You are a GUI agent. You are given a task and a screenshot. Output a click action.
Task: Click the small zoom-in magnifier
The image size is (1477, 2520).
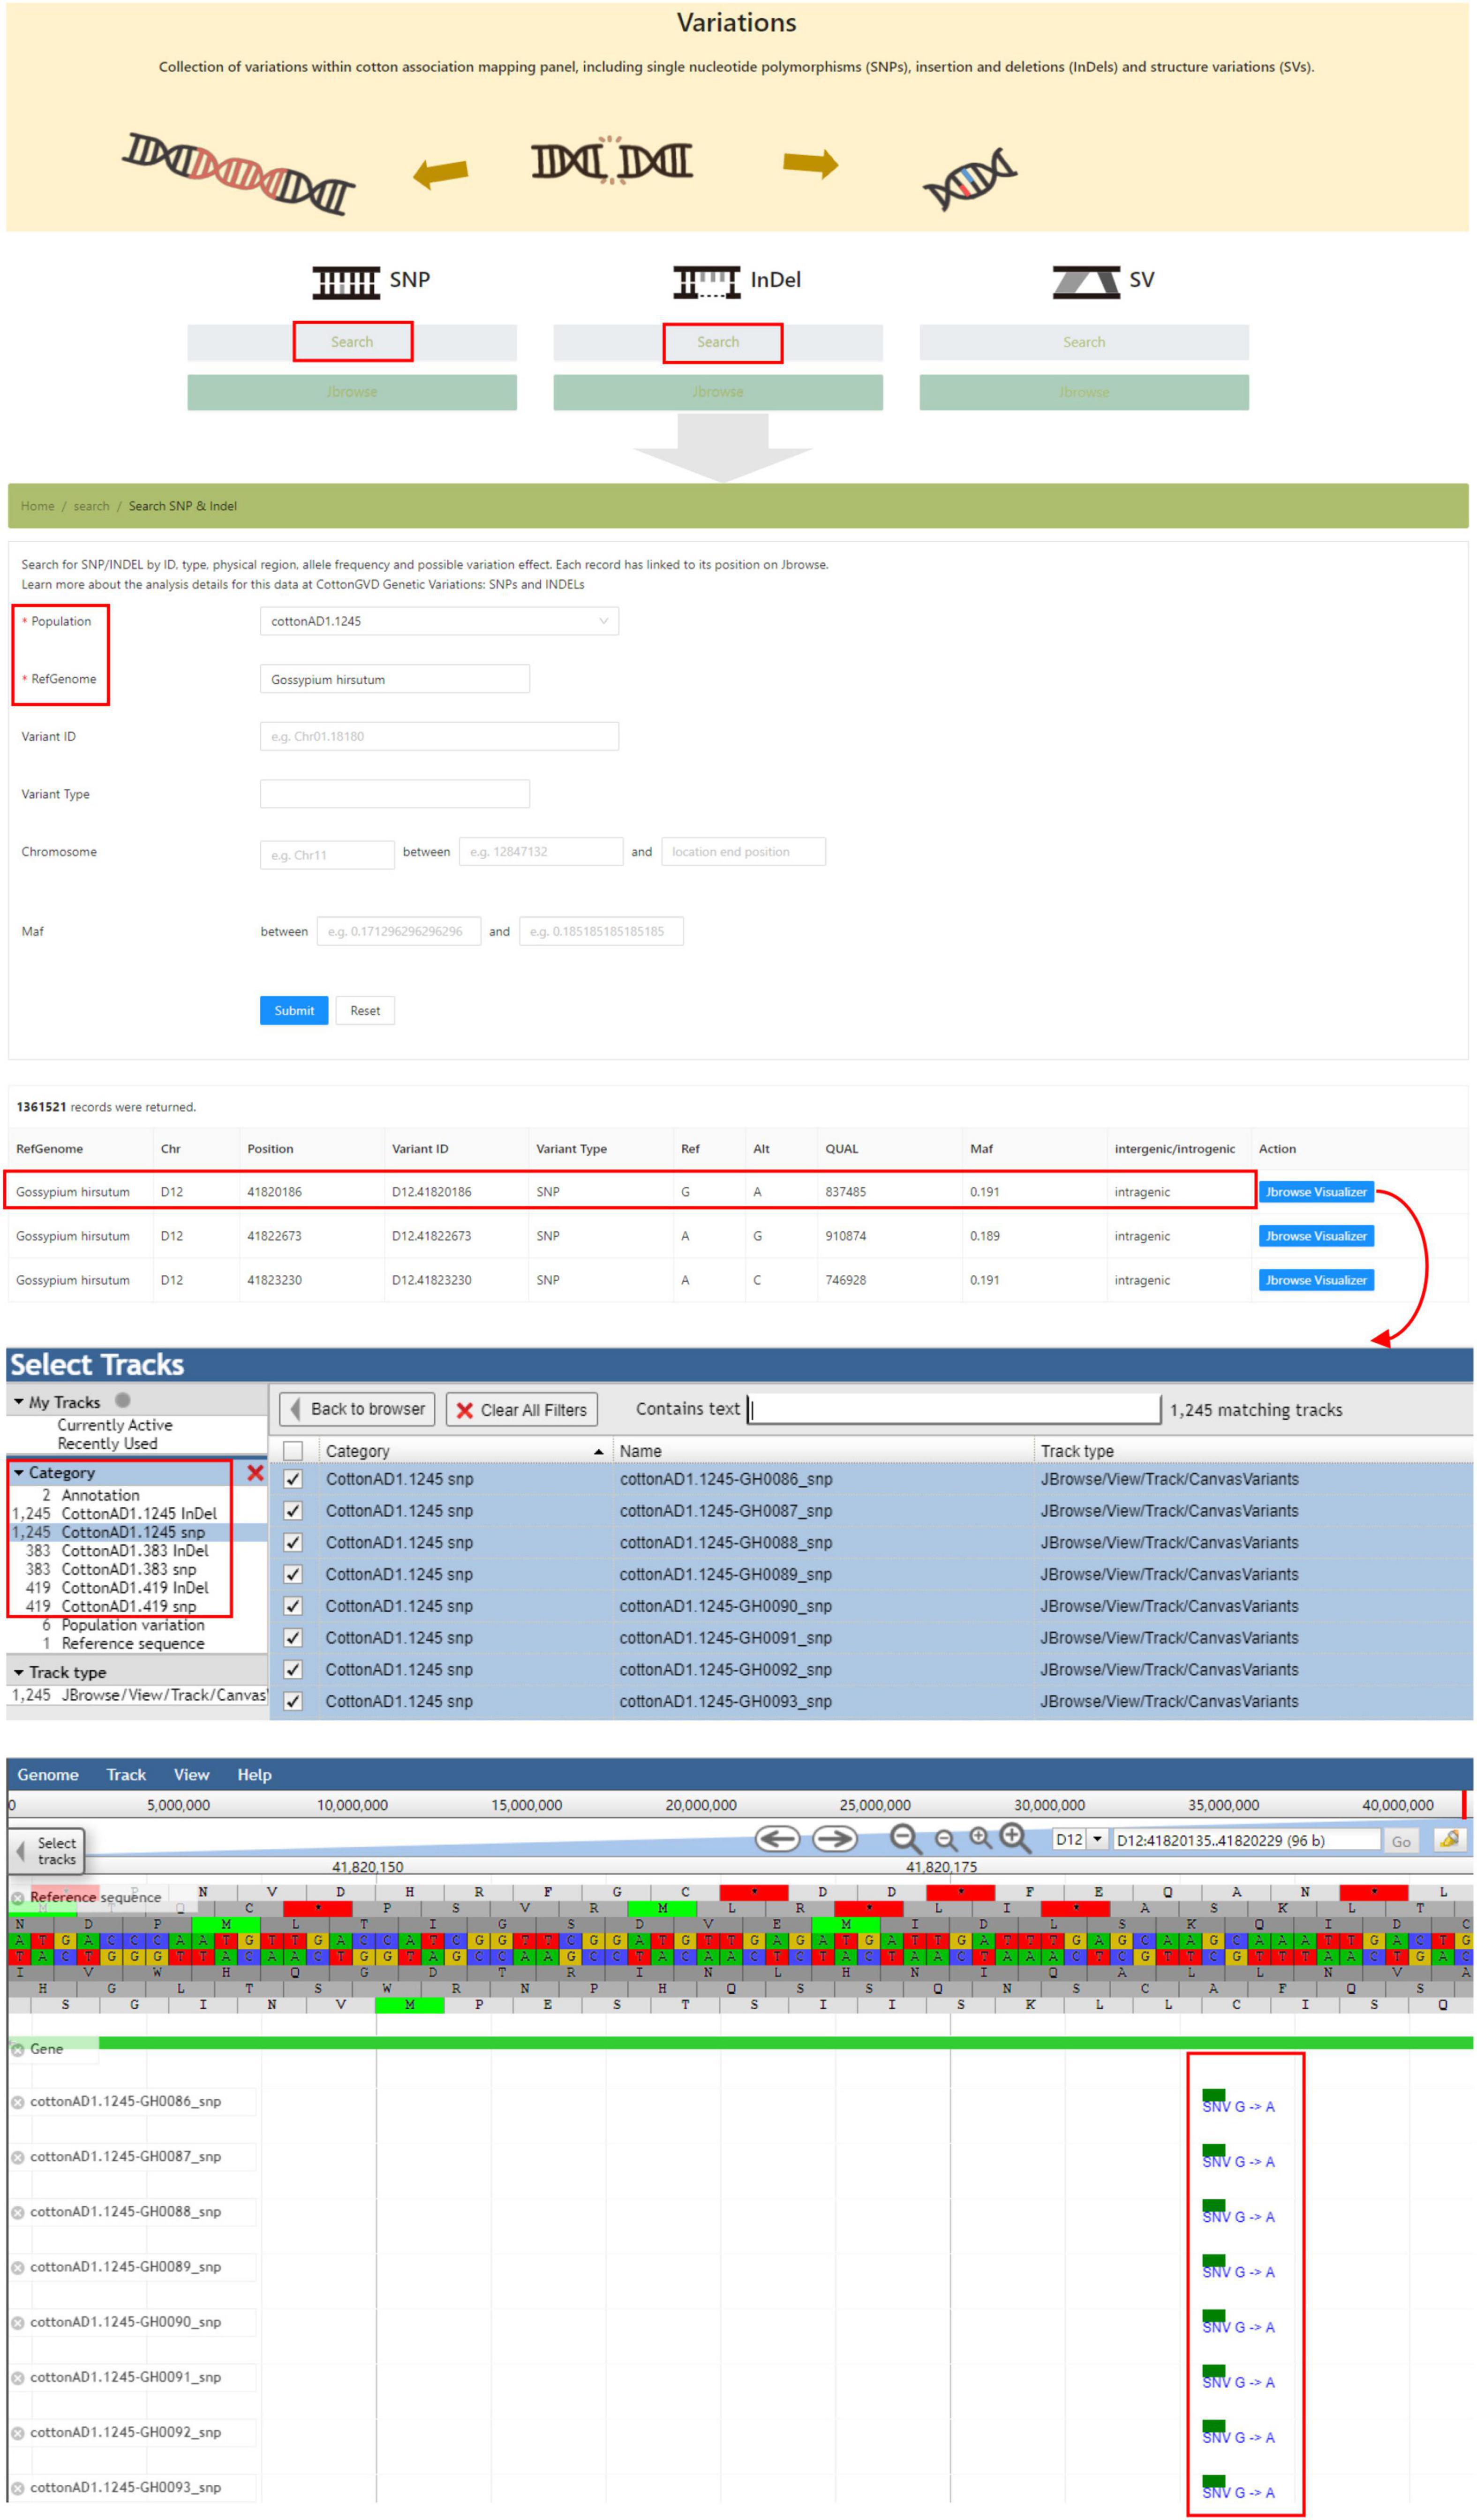tap(980, 1837)
